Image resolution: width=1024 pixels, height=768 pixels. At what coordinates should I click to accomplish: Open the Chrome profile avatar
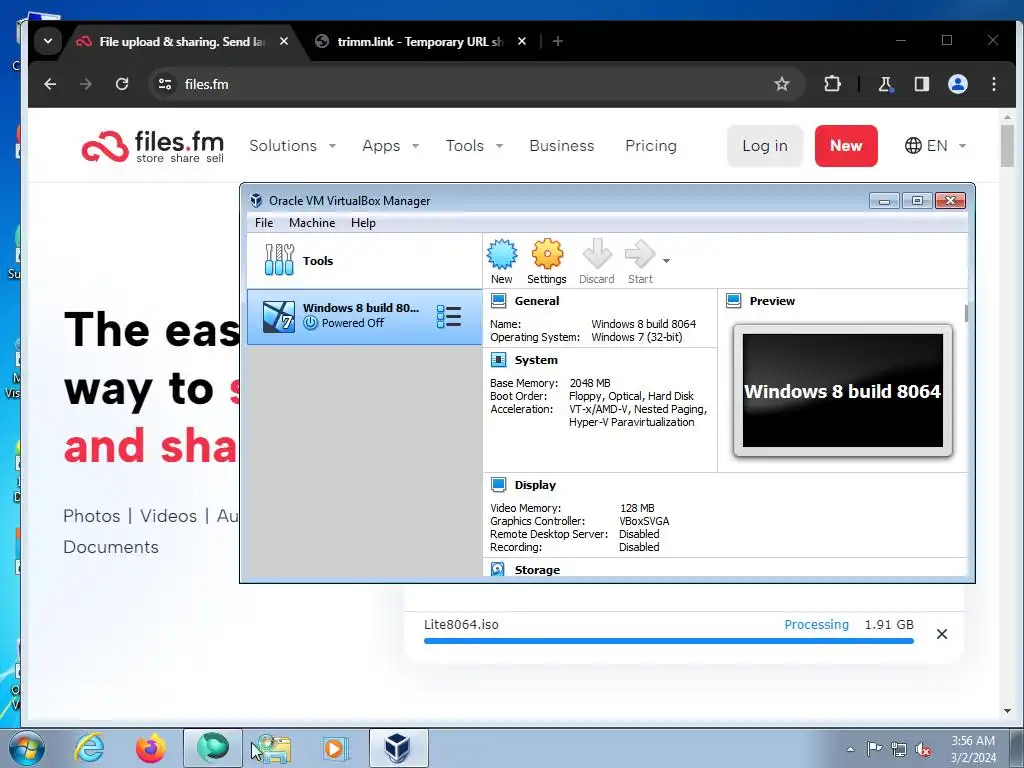click(957, 84)
